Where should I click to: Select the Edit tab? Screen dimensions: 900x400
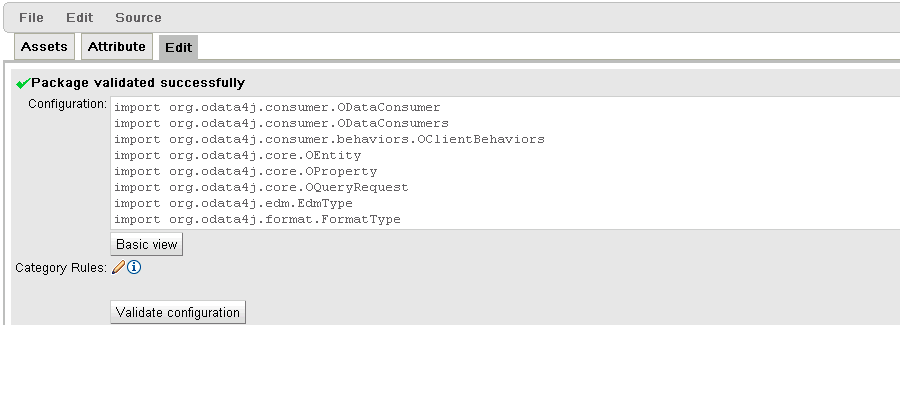[179, 48]
